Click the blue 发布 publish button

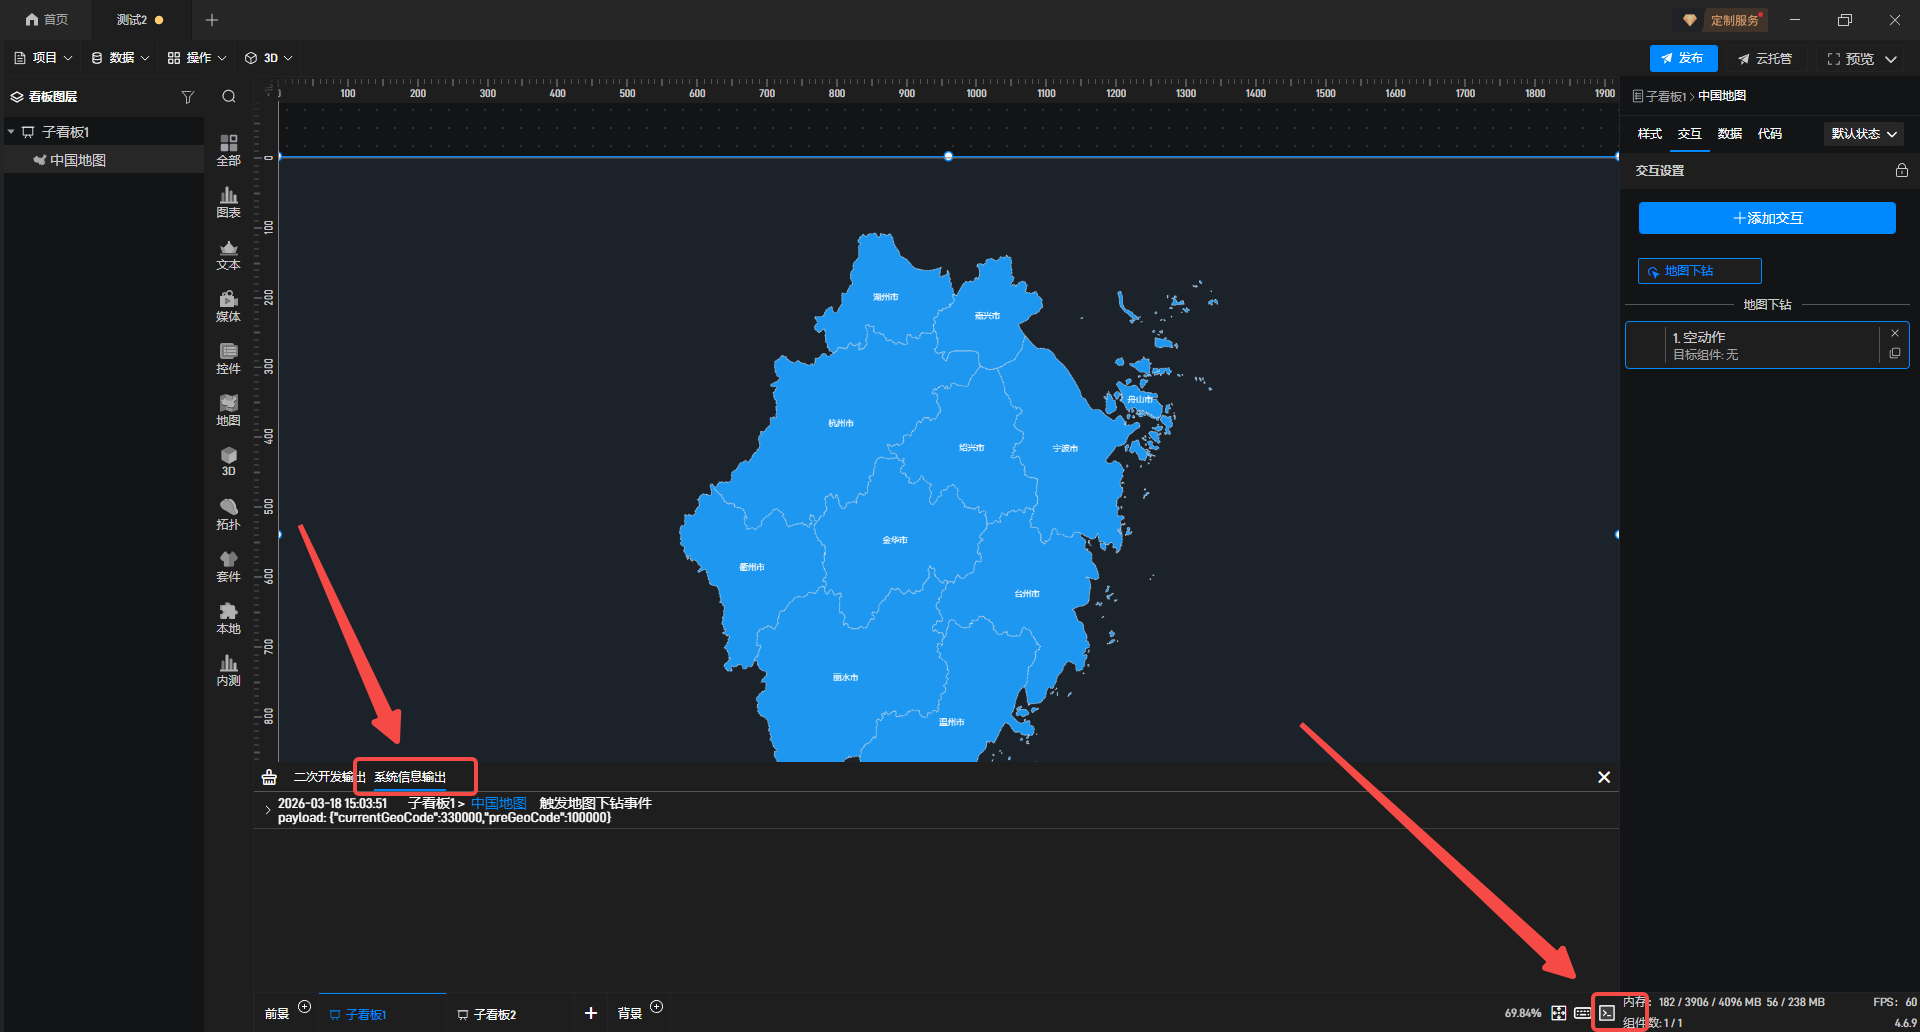point(1683,59)
